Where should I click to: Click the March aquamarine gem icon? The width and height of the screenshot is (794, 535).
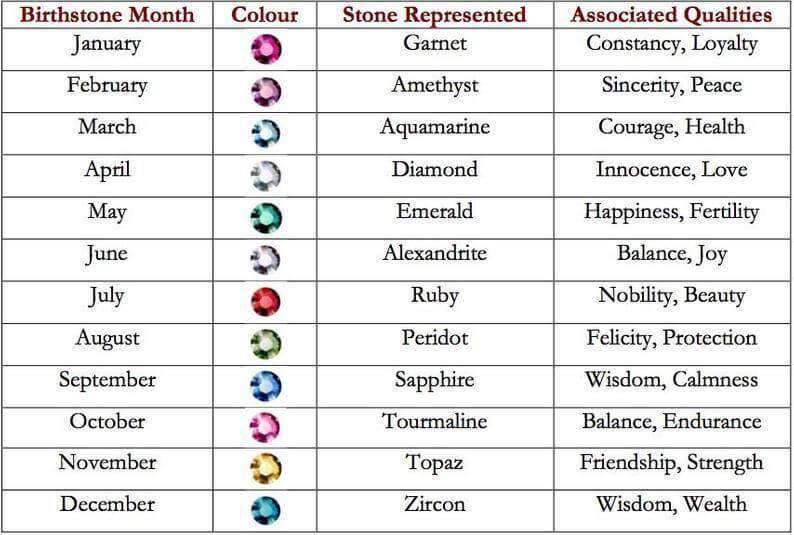click(x=266, y=134)
